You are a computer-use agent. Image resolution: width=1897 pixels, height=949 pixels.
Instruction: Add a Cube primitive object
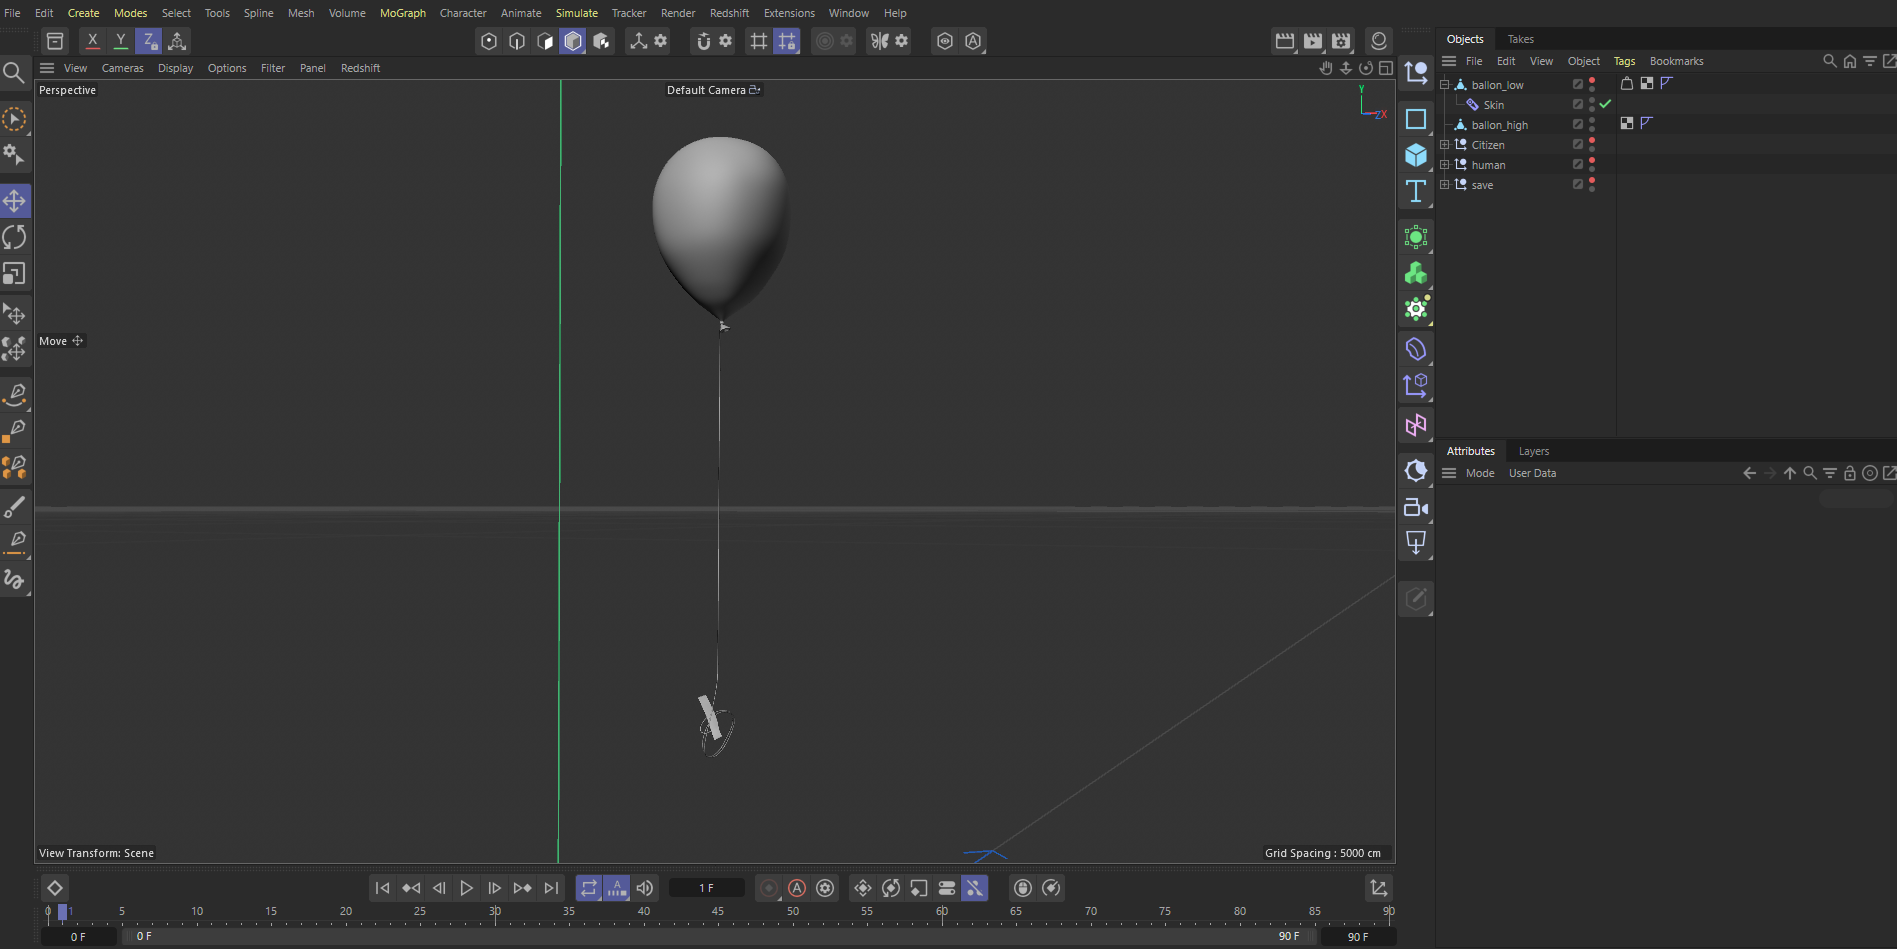tap(1416, 155)
